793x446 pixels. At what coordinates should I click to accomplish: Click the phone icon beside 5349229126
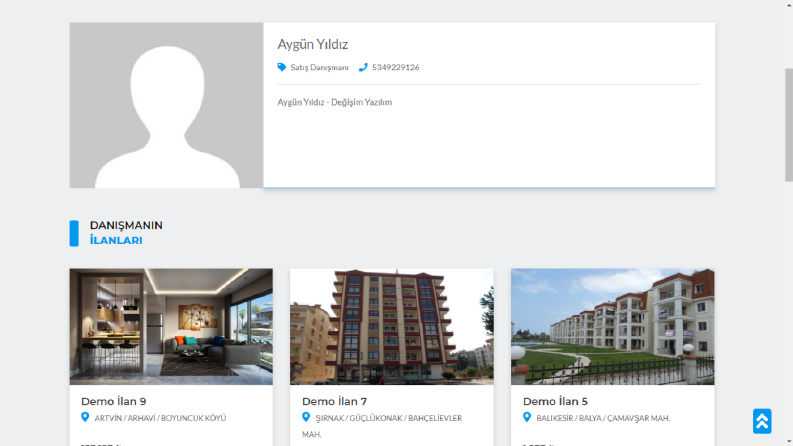click(x=363, y=67)
